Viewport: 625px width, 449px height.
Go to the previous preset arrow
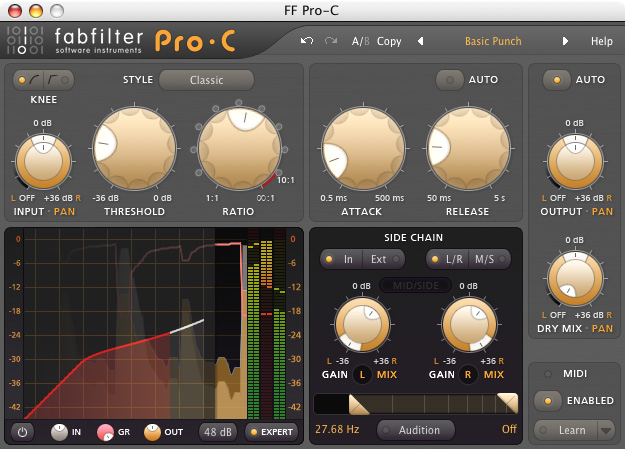coord(420,41)
